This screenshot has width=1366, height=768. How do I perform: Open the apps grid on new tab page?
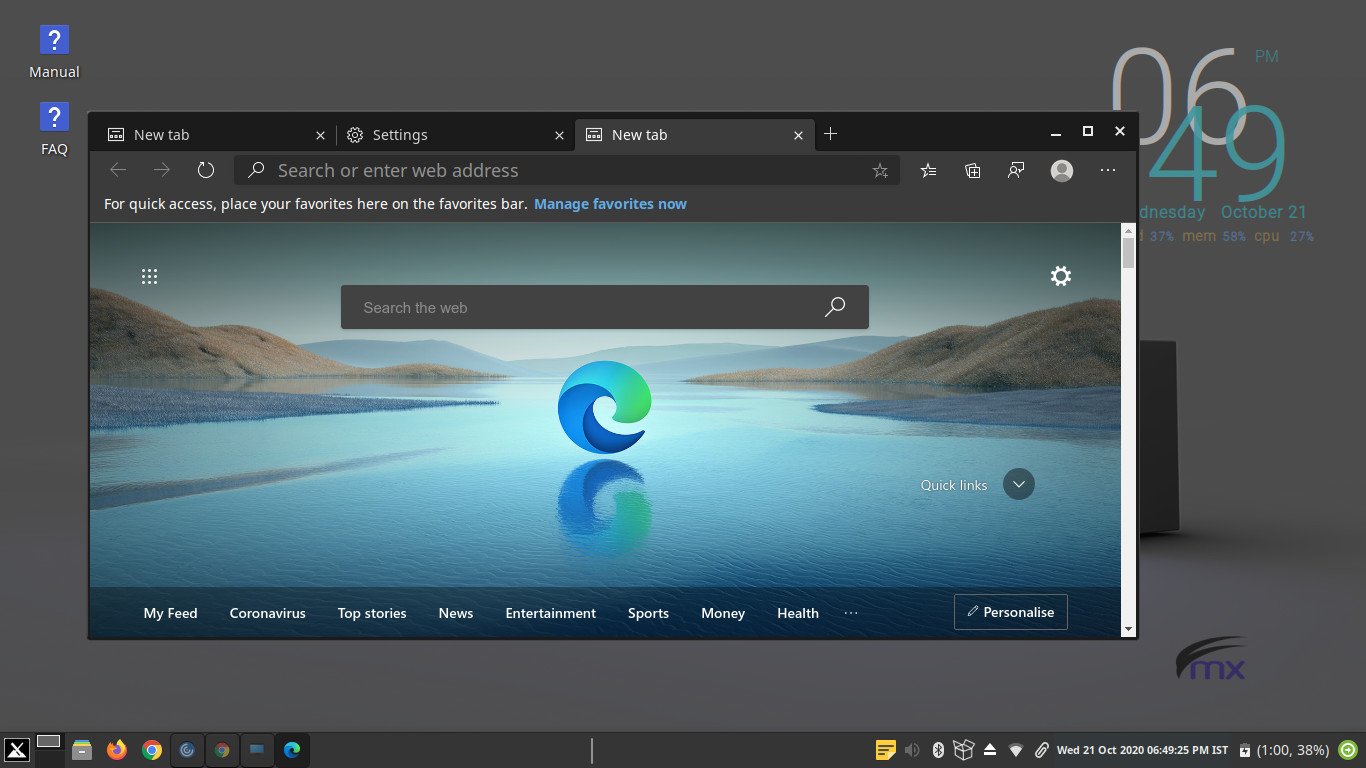coord(149,275)
